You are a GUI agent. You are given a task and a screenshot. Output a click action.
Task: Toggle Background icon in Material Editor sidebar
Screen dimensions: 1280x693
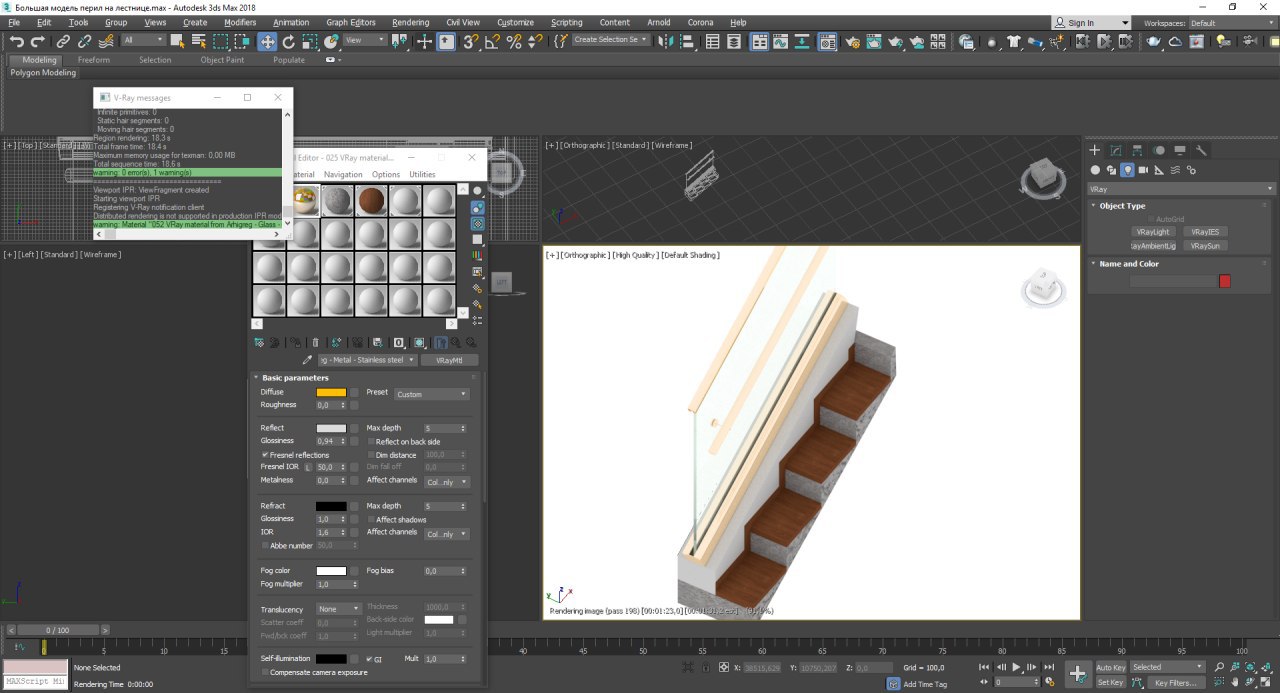pyautogui.click(x=477, y=224)
